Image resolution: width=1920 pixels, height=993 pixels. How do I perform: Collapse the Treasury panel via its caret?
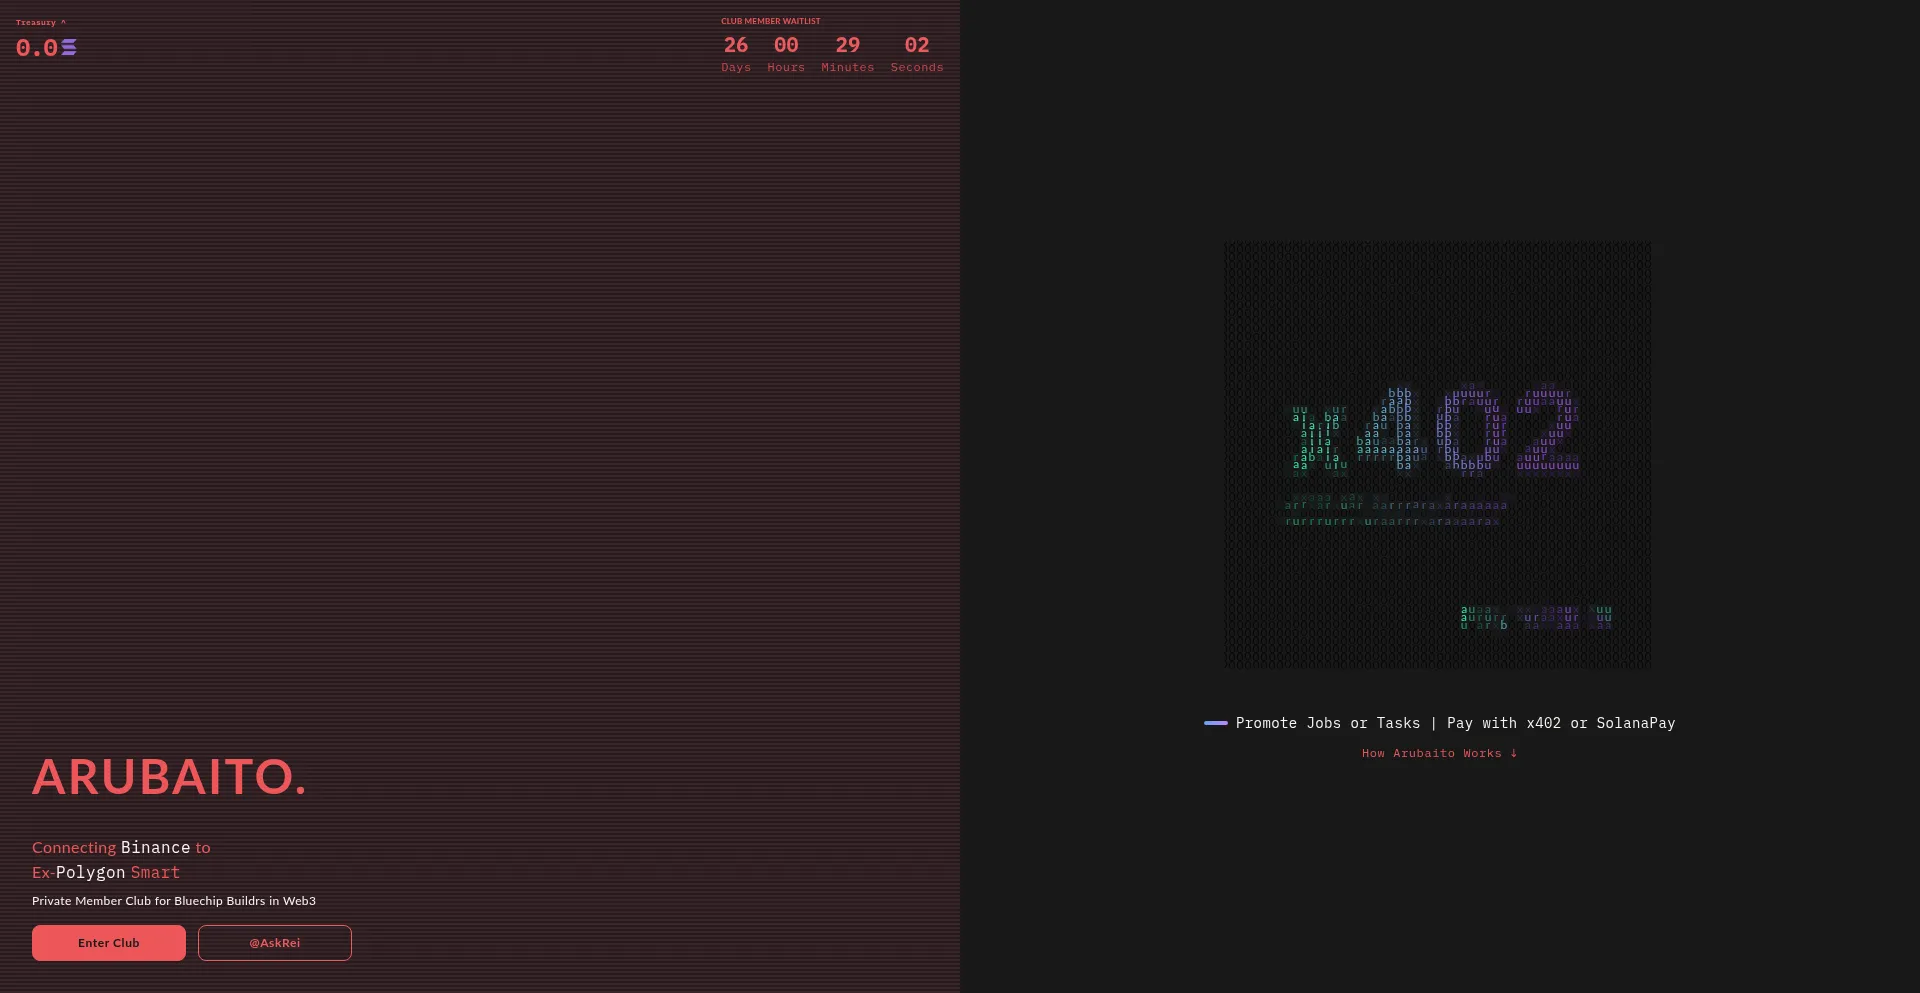pyautogui.click(x=63, y=22)
